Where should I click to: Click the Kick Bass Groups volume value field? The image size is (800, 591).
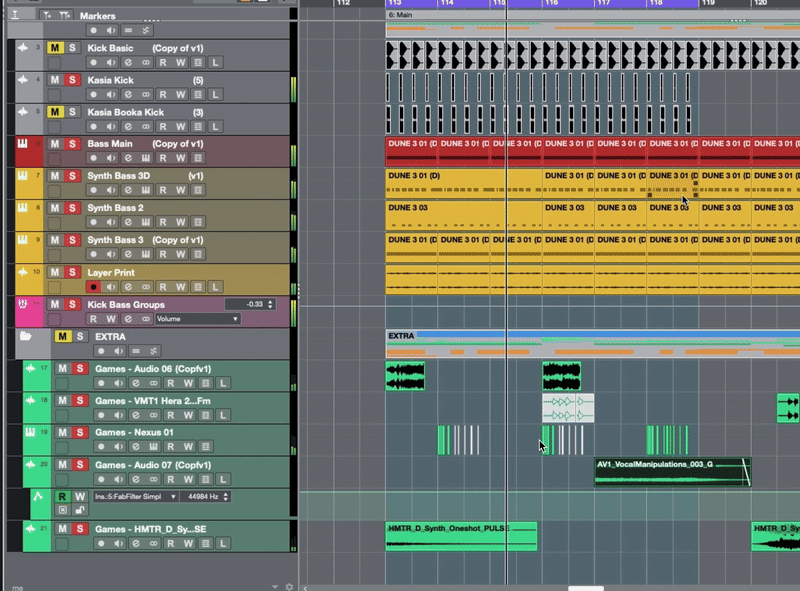(x=249, y=304)
